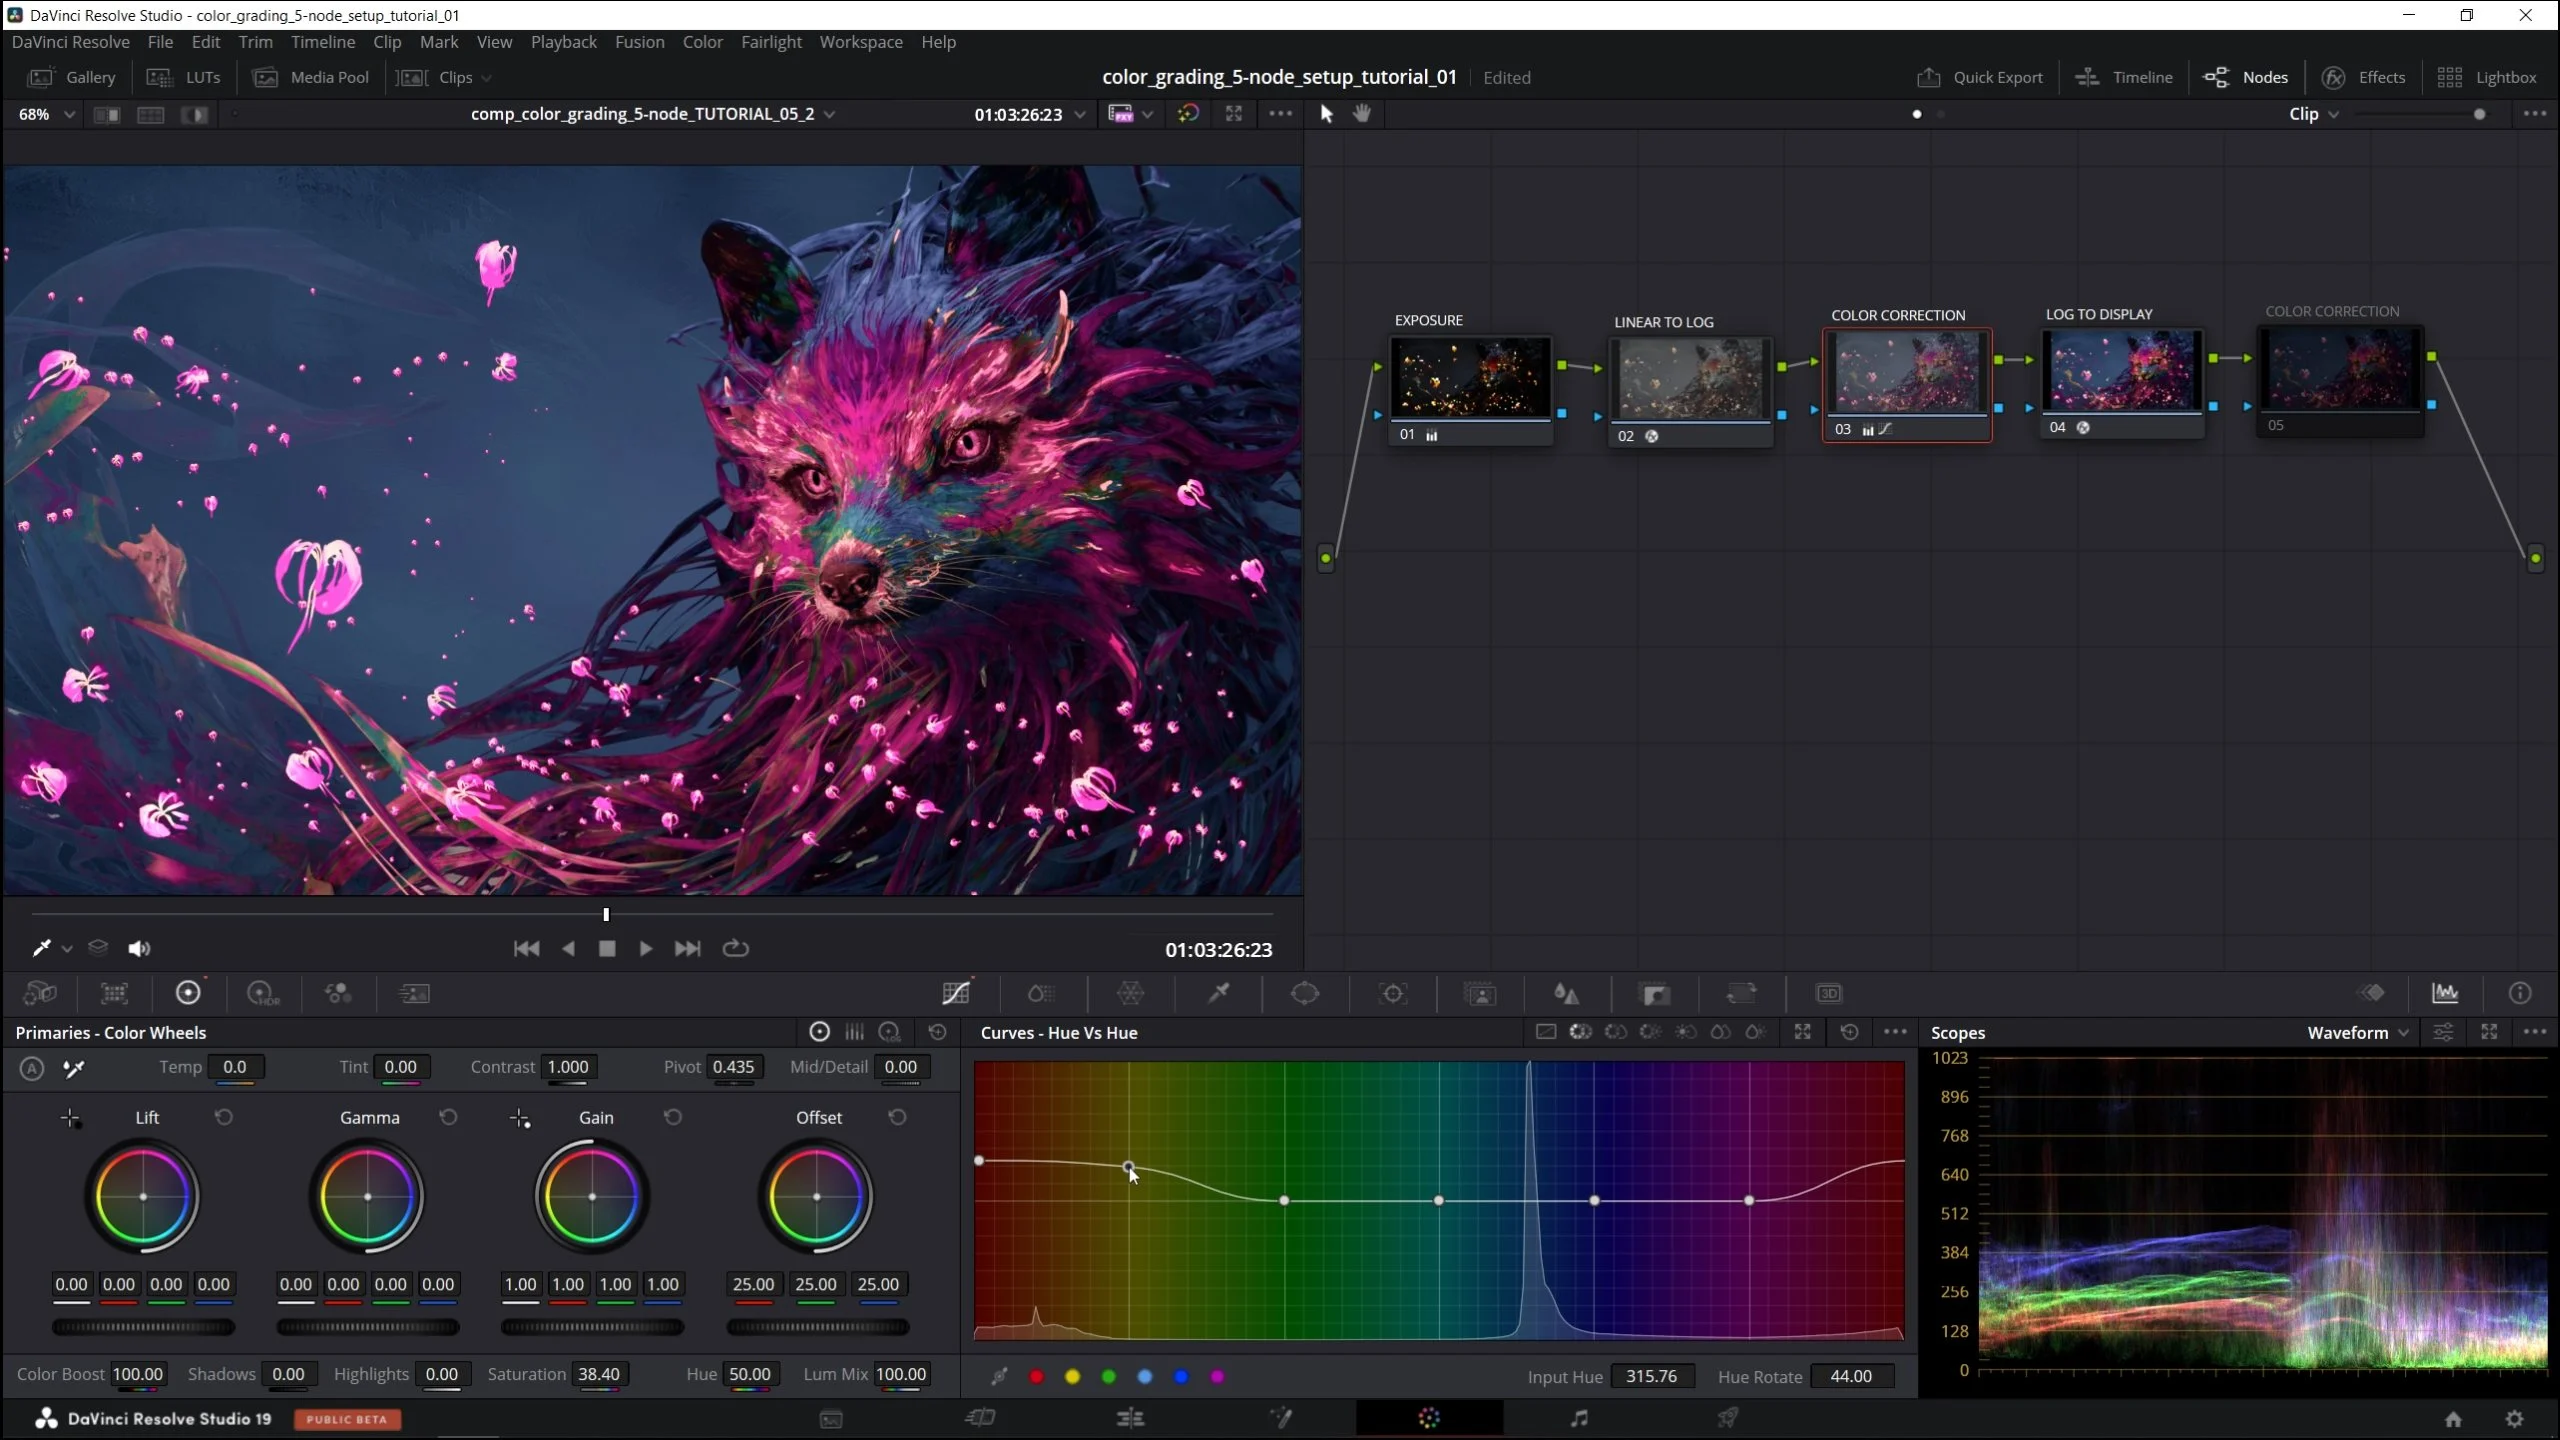Image resolution: width=2560 pixels, height=1440 pixels.
Task: Select the Qualifier eyedropper palette icon
Action: coord(1218,993)
